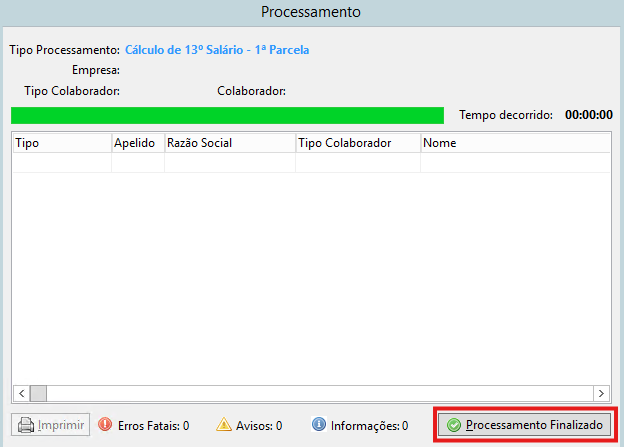
Task: Click the Processamento Finalizado button
Action: point(525,425)
